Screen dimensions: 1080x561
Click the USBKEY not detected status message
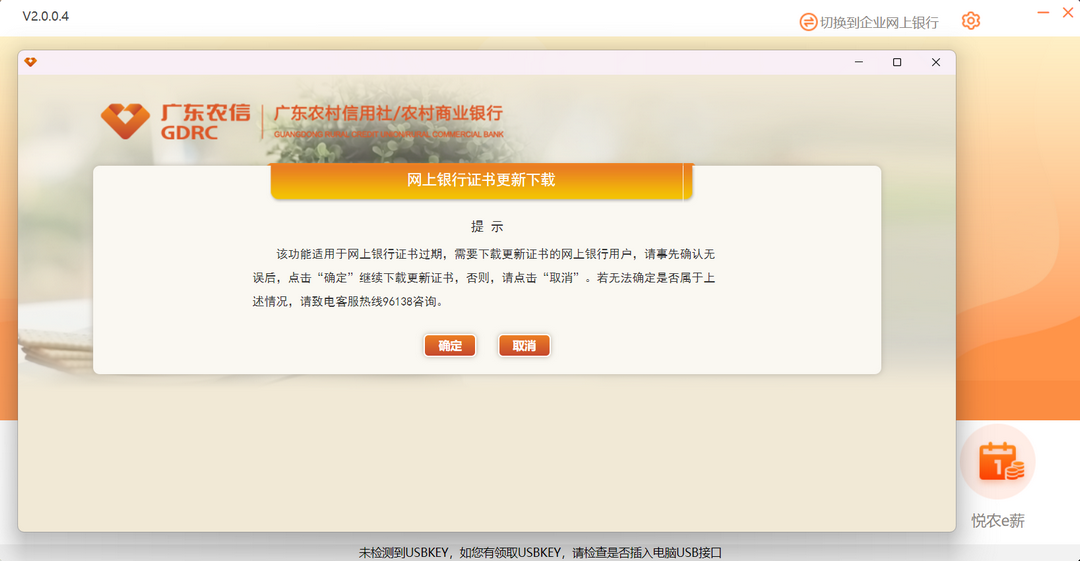[540, 553]
